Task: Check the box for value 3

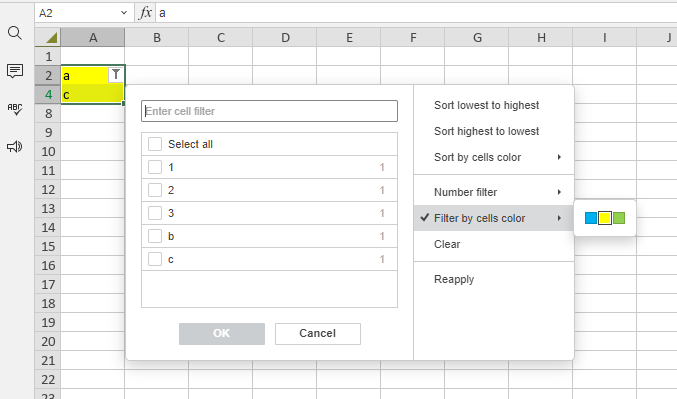Action: point(155,213)
